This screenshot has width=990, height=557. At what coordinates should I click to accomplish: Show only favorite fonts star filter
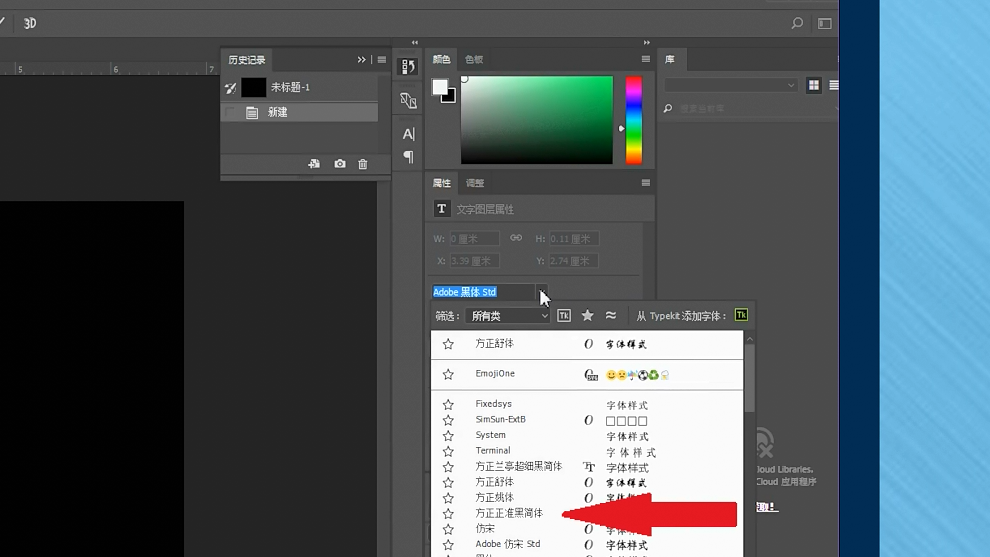click(587, 315)
